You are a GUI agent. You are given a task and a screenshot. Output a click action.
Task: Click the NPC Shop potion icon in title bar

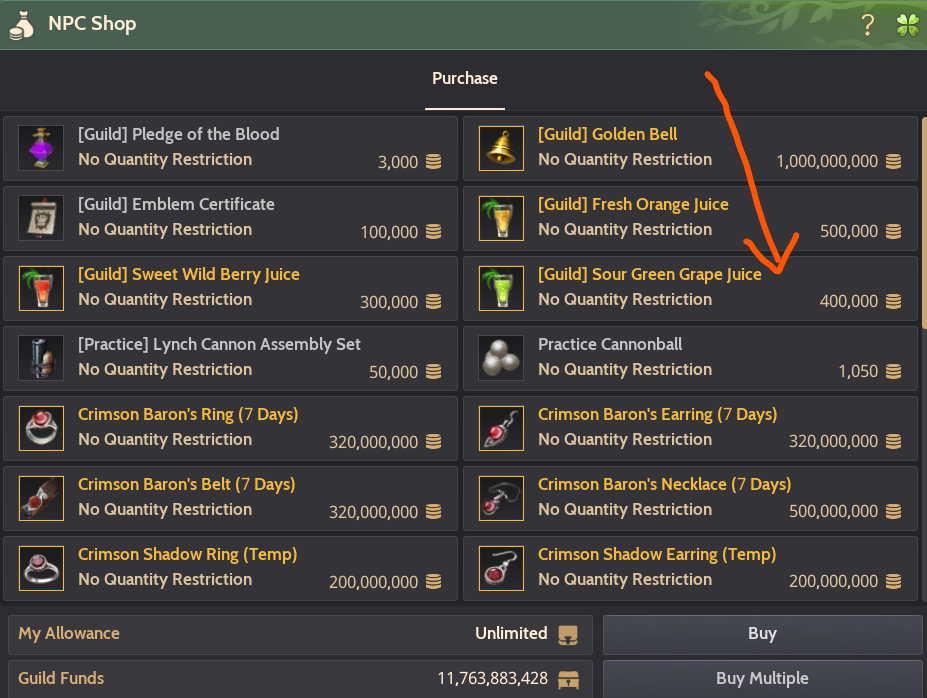(22, 24)
